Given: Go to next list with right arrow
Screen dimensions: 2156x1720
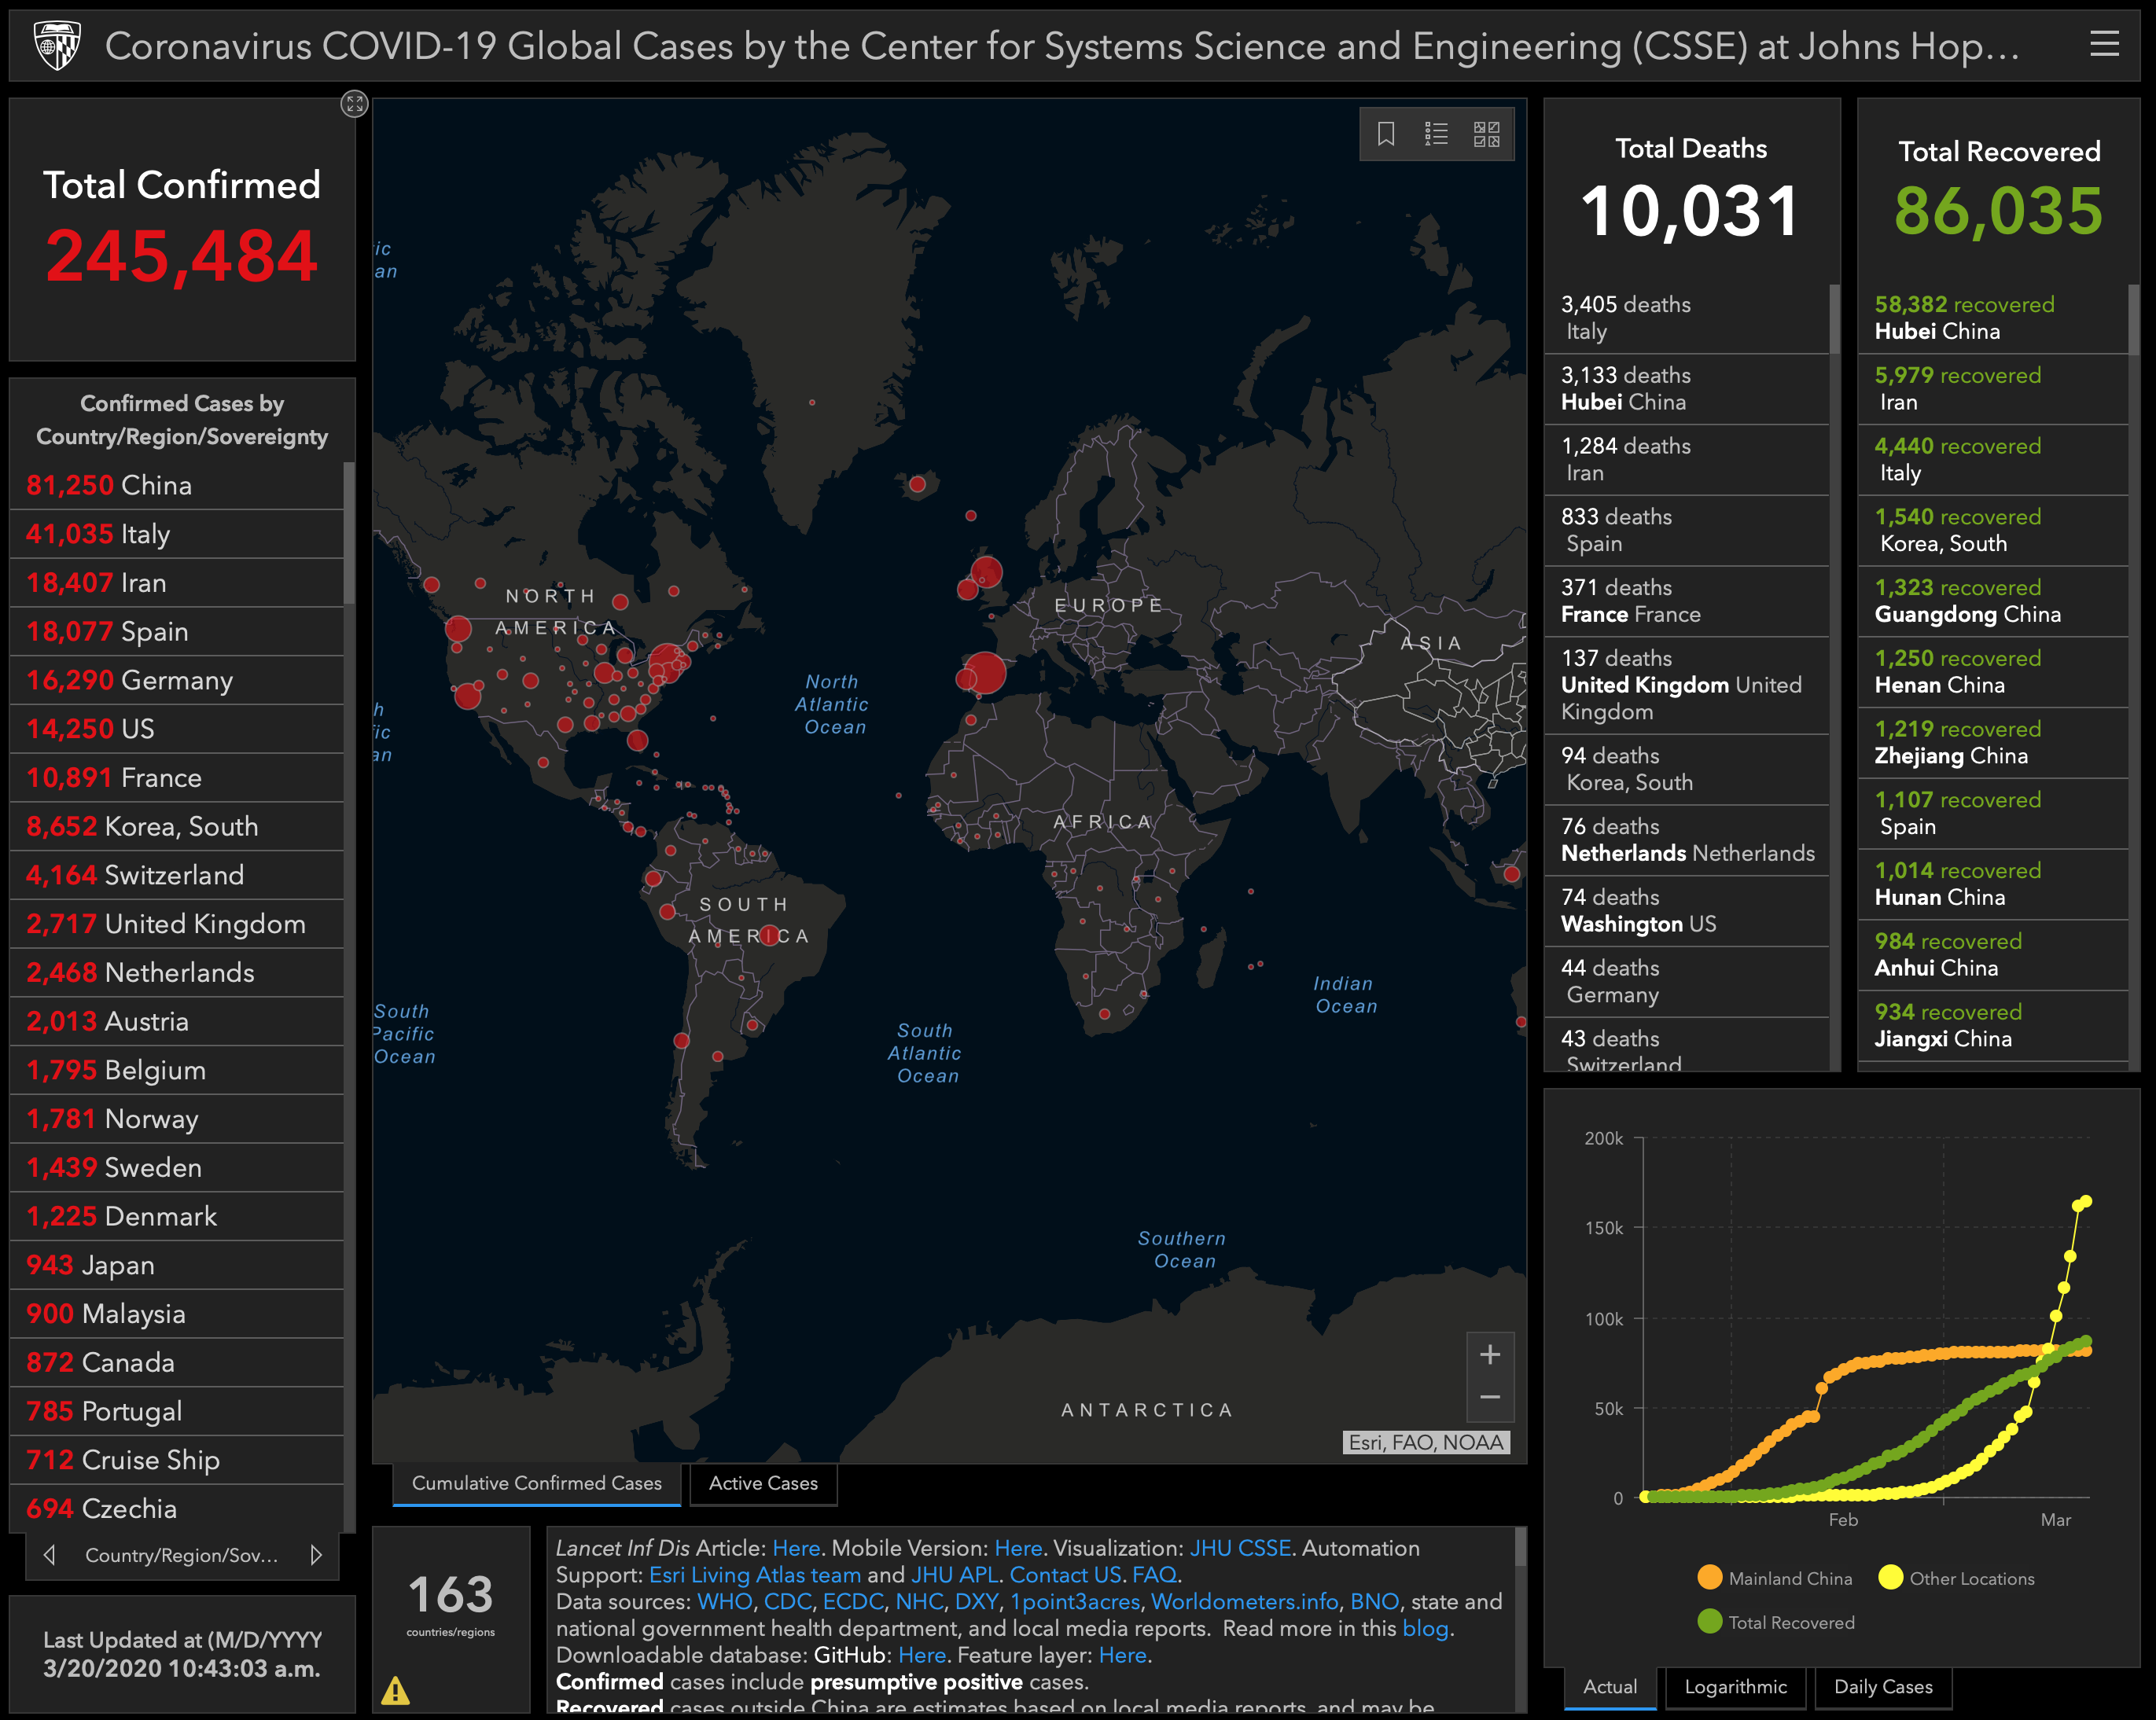Looking at the screenshot, I should 316,1555.
